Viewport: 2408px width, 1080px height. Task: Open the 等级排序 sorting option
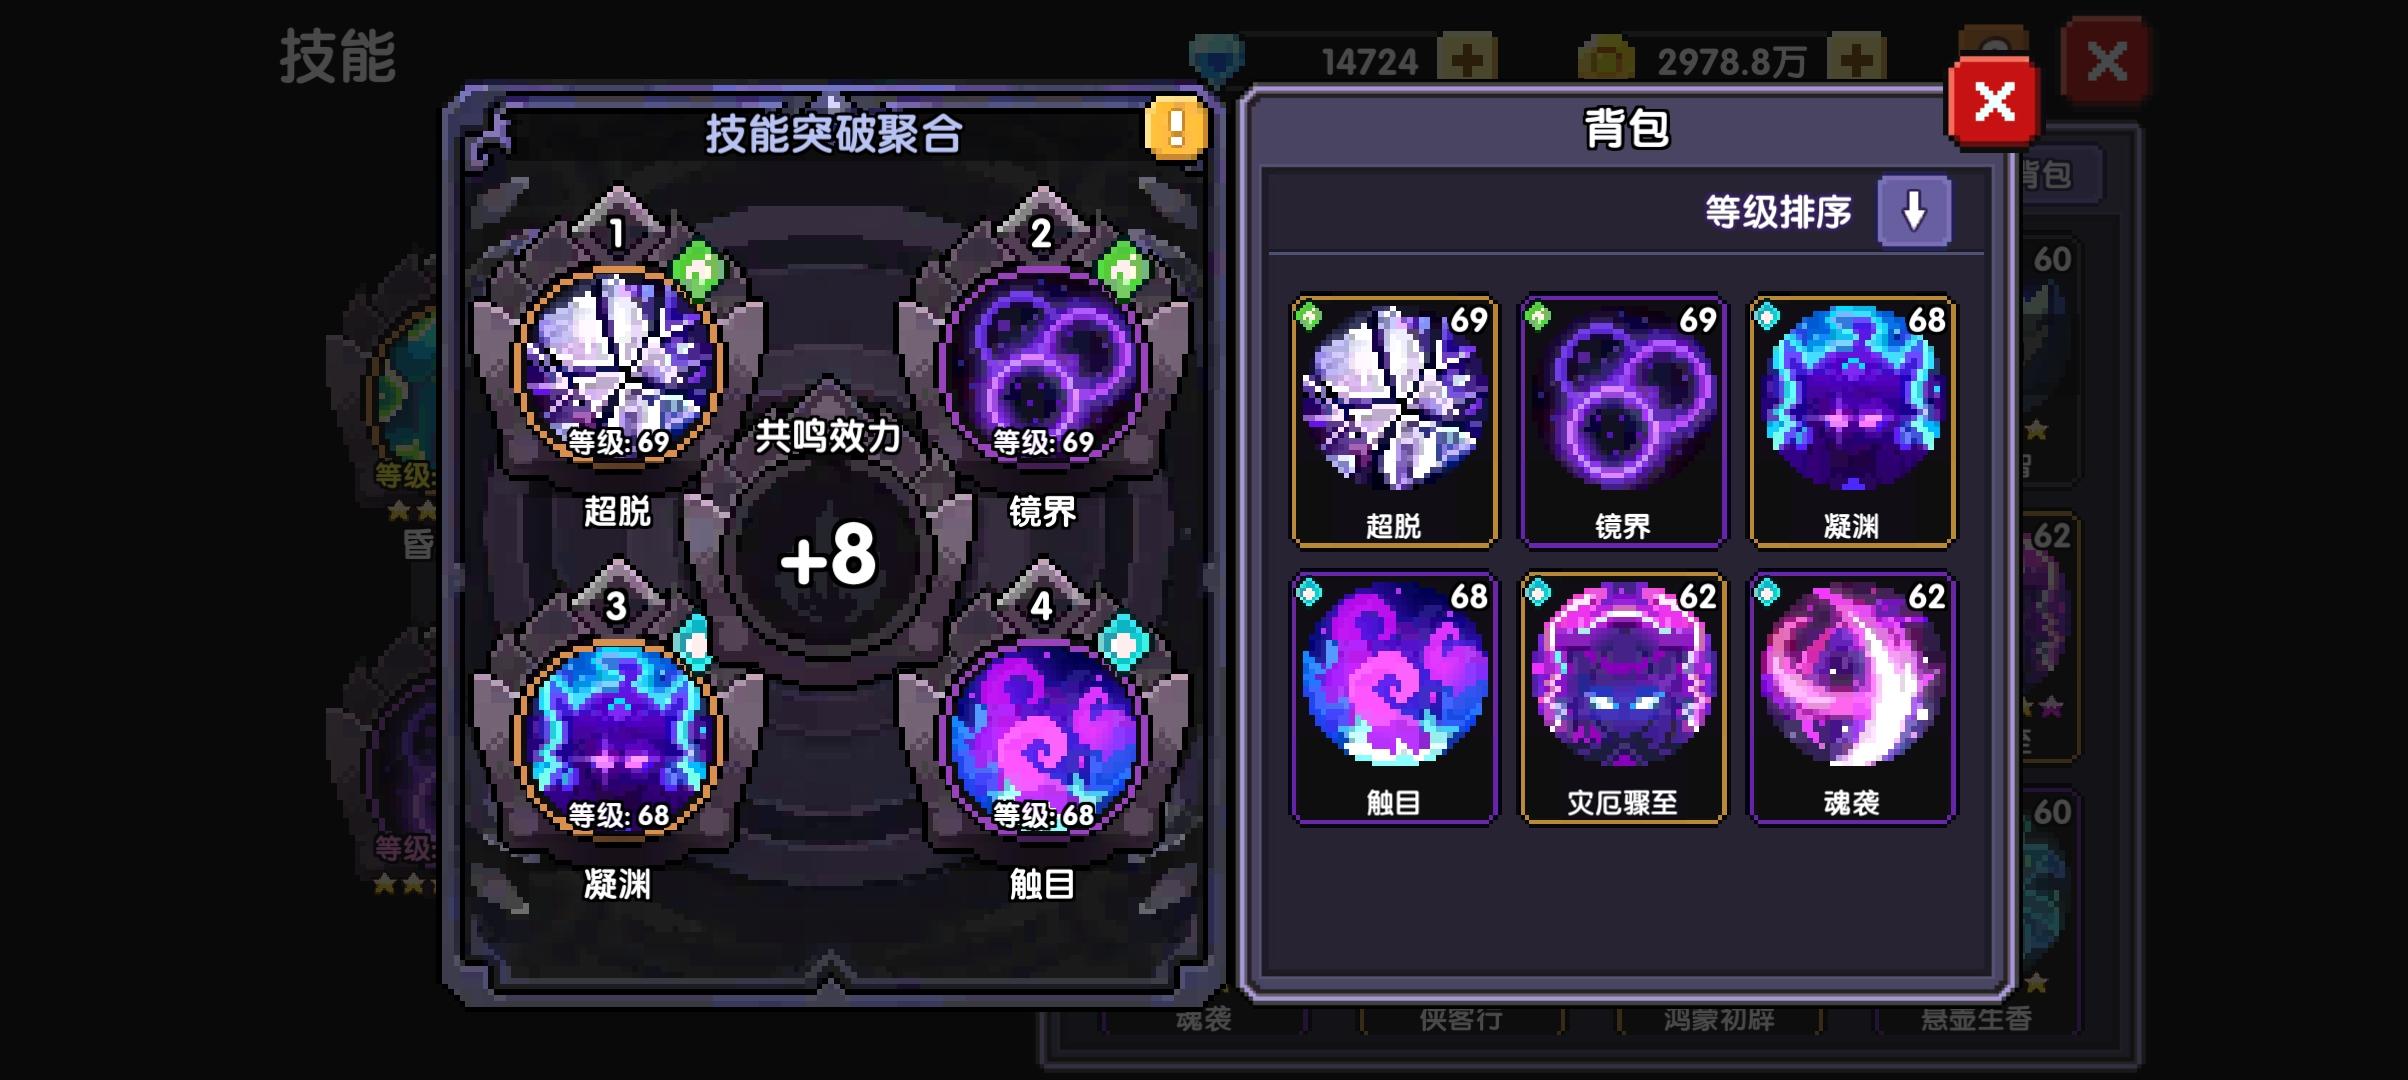pos(1778,212)
